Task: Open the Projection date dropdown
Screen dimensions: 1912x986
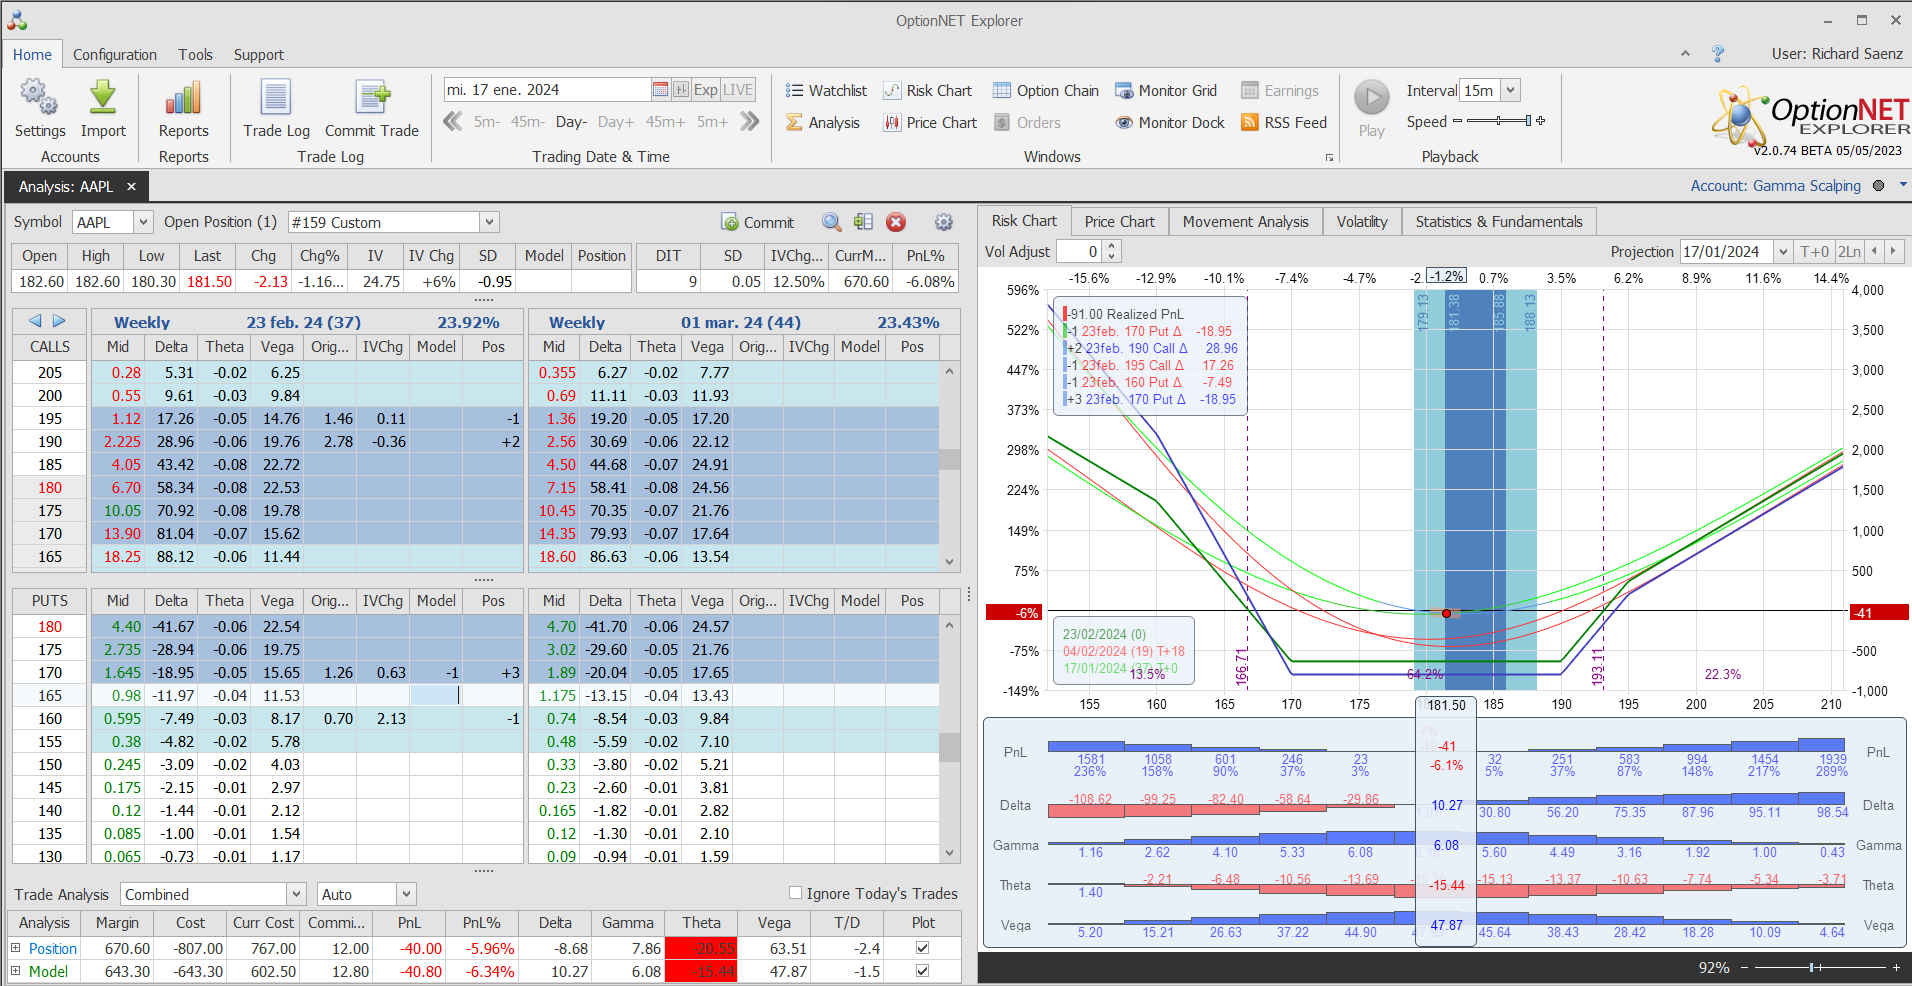Action: coord(1783,252)
